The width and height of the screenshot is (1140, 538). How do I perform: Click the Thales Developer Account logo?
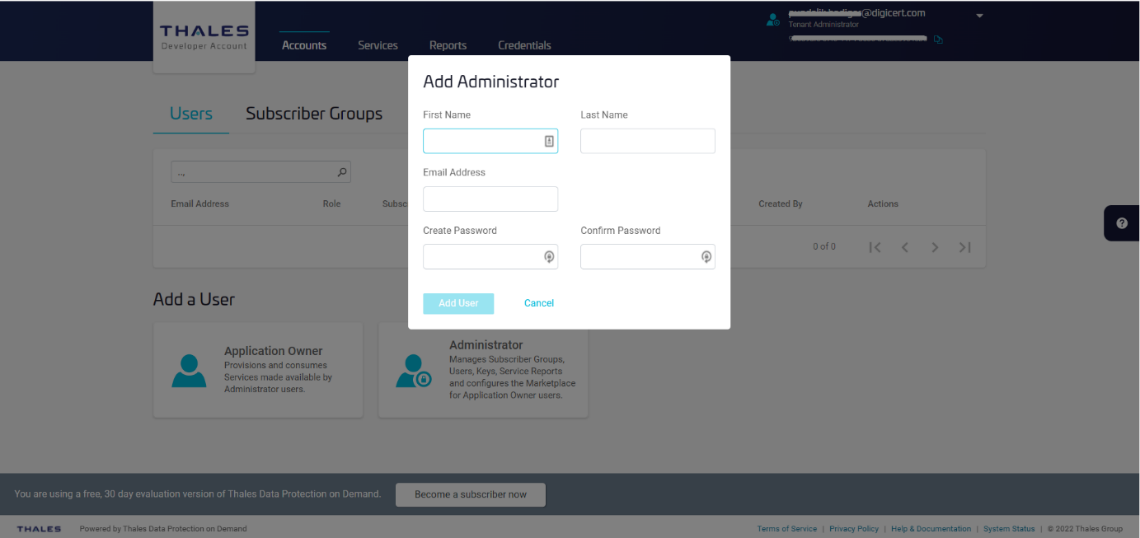click(204, 37)
